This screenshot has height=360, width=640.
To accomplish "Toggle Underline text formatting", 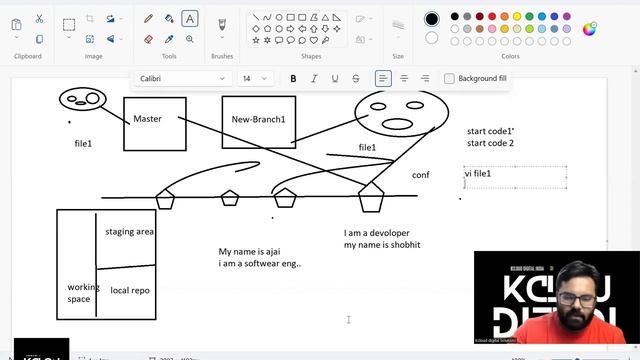I will click(x=335, y=78).
